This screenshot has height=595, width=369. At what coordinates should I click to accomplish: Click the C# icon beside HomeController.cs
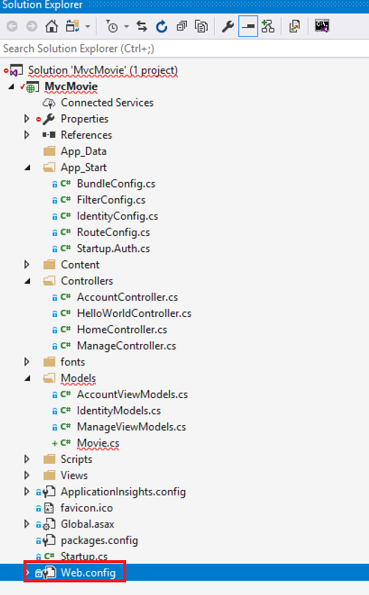pyautogui.click(x=66, y=329)
